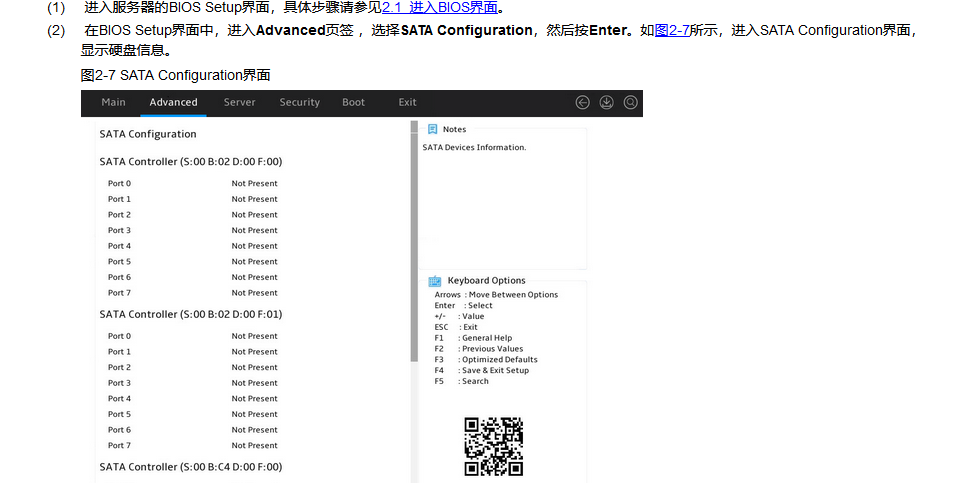This screenshot has height=501, width=962.
Task: Click 'Arrows : Move Between Options' line
Action: pos(496,294)
